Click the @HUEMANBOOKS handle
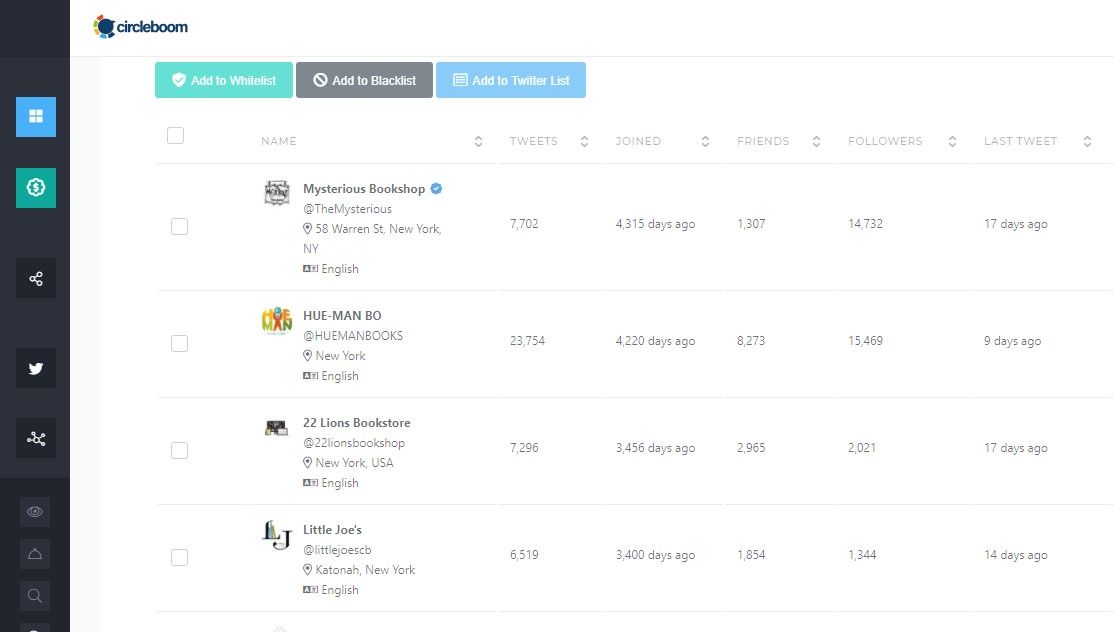 (x=353, y=336)
